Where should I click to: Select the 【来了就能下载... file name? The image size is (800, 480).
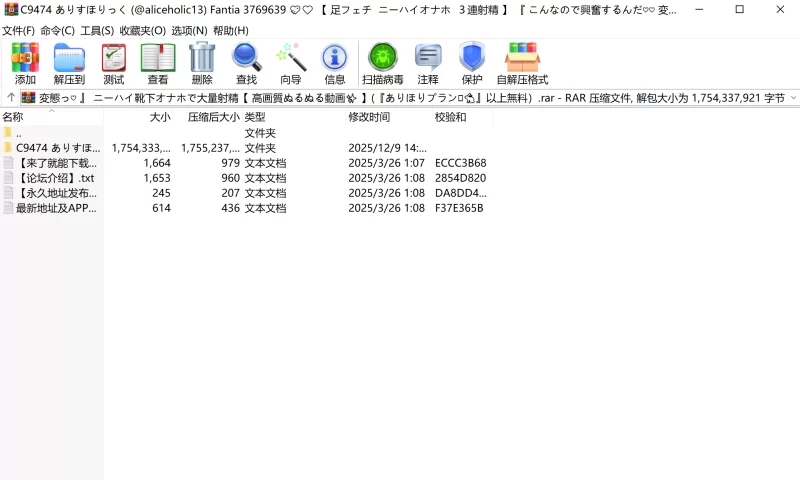57,163
